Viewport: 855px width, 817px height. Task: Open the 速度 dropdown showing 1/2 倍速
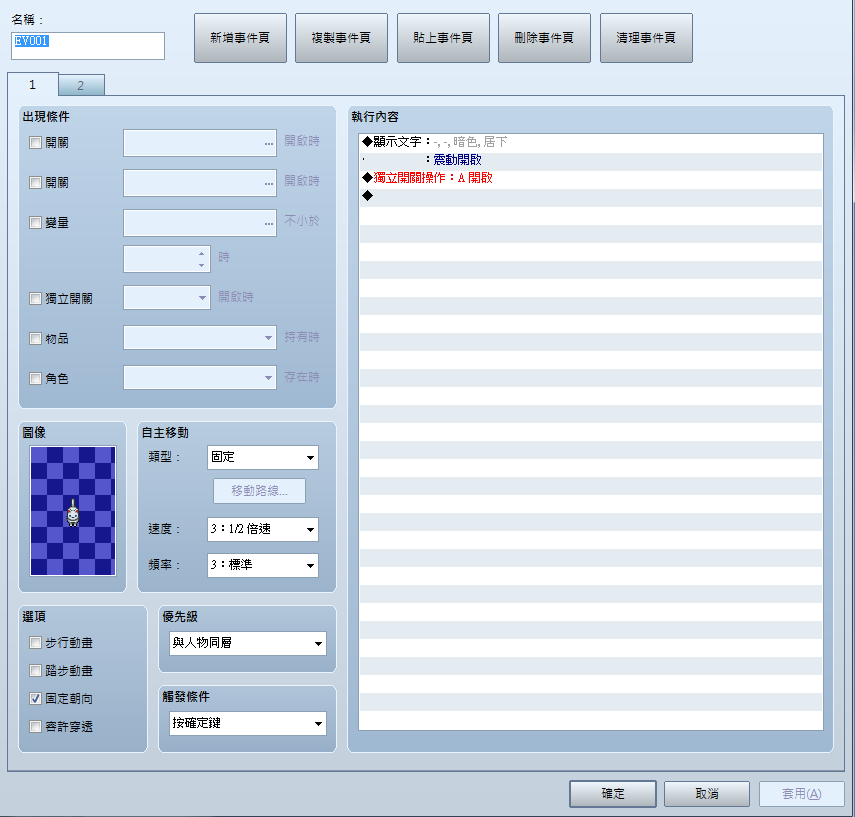click(x=263, y=529)
